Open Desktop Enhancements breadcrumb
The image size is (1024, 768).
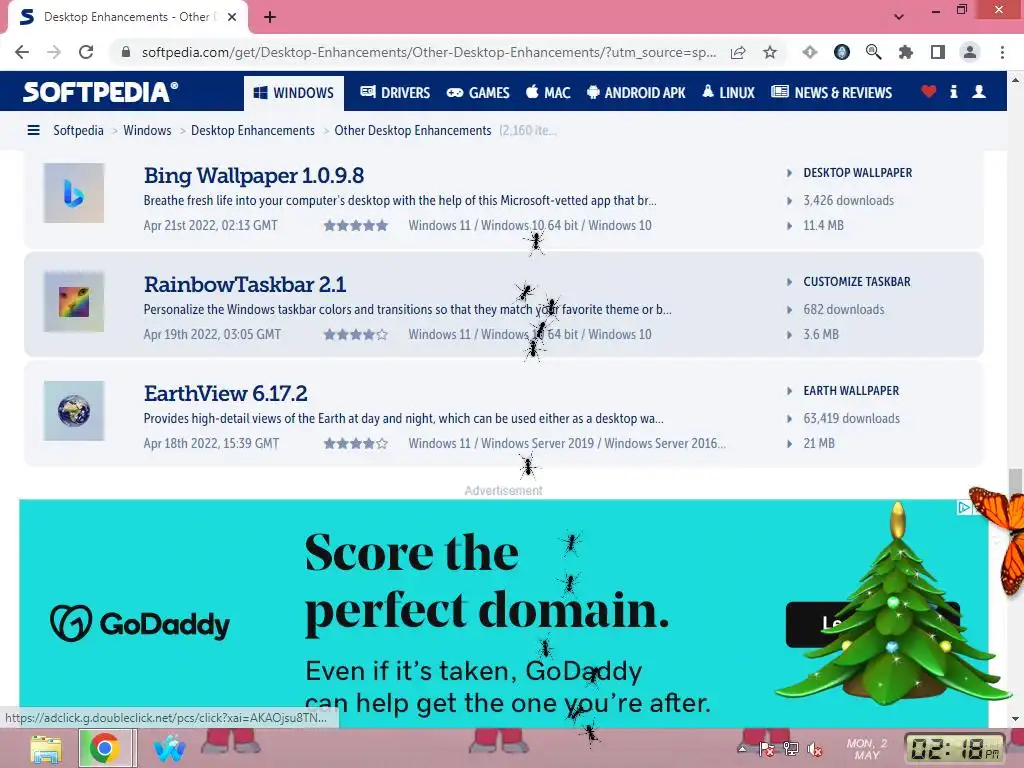pyautogui.click(x=253, y=130)
